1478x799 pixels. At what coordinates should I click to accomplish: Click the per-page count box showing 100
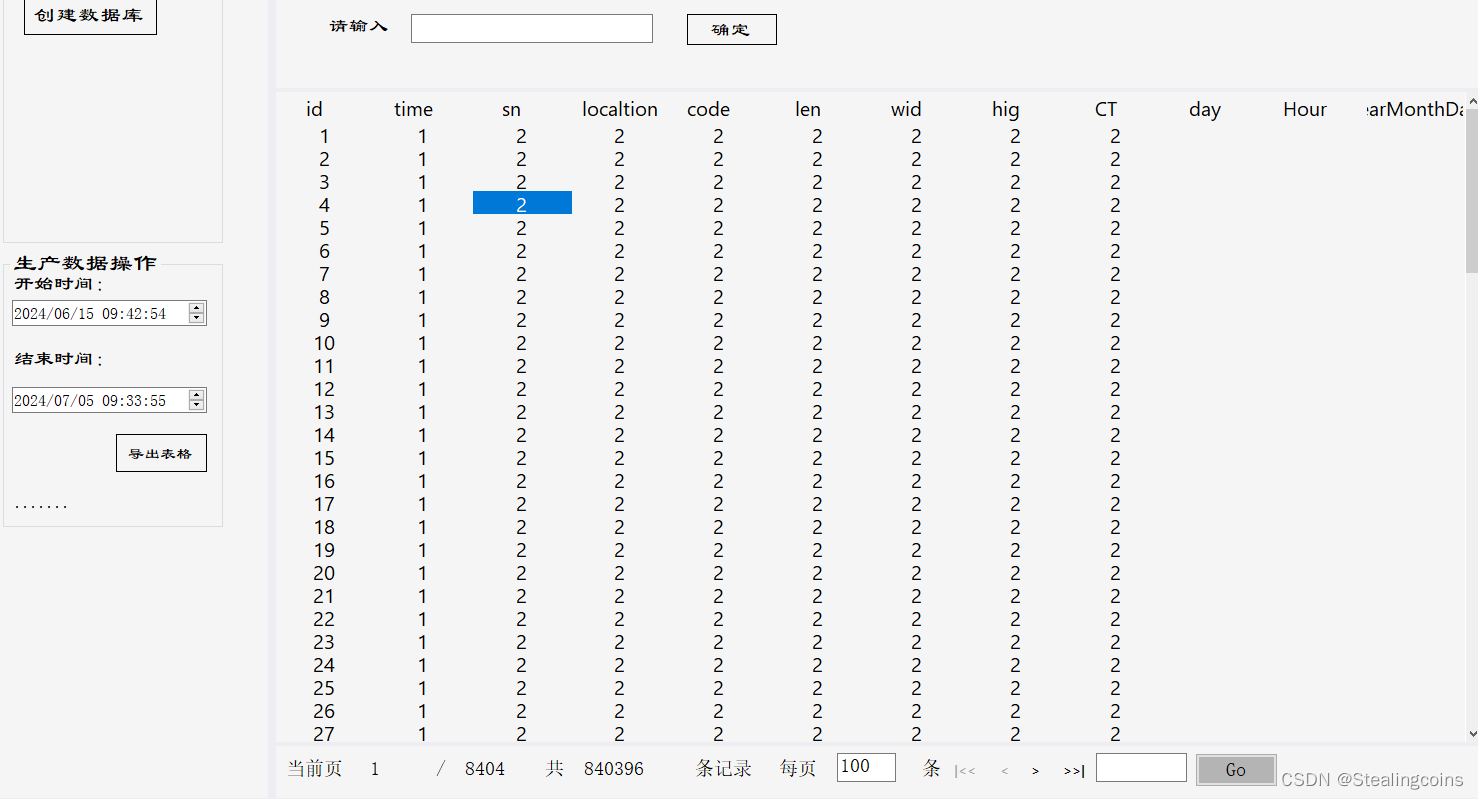[866, 767]
